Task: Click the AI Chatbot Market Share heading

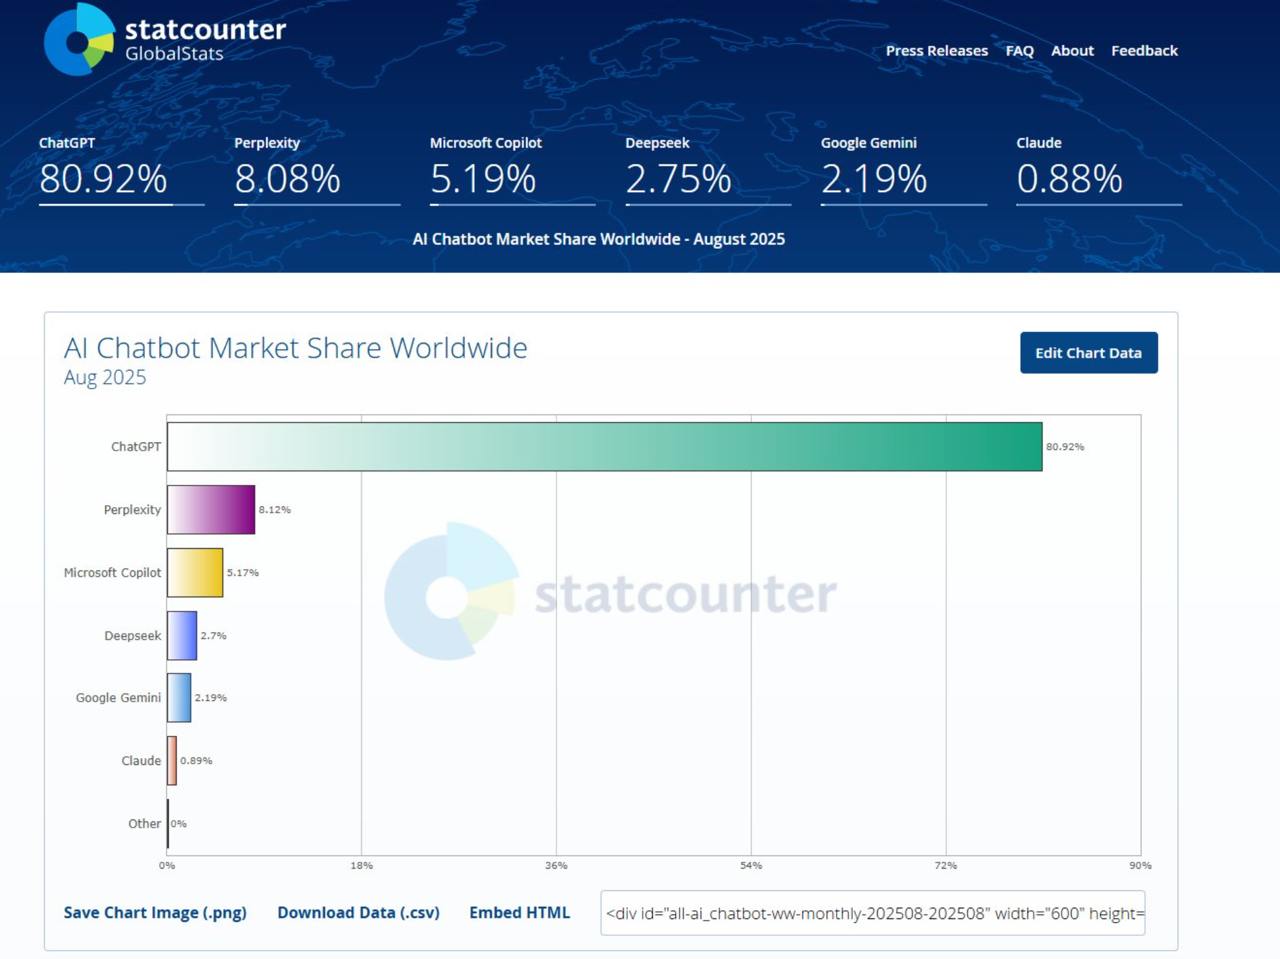Action: (x=296, y=348)
